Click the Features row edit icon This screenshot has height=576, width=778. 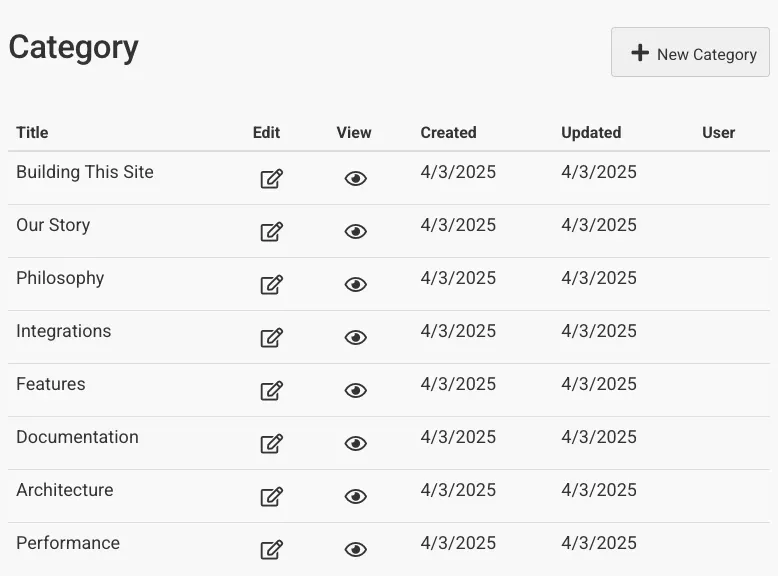pyautogui.click(x=271, y=391)
